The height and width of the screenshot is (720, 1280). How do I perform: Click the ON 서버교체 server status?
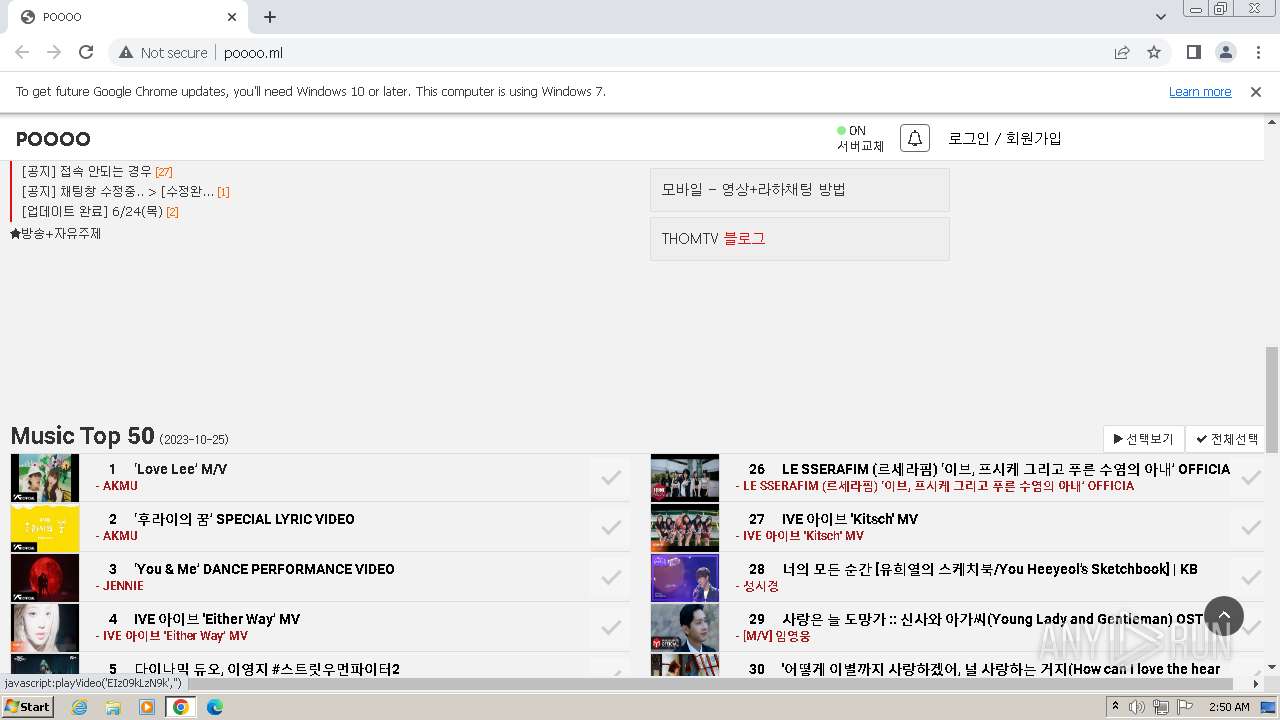[860, 138]
